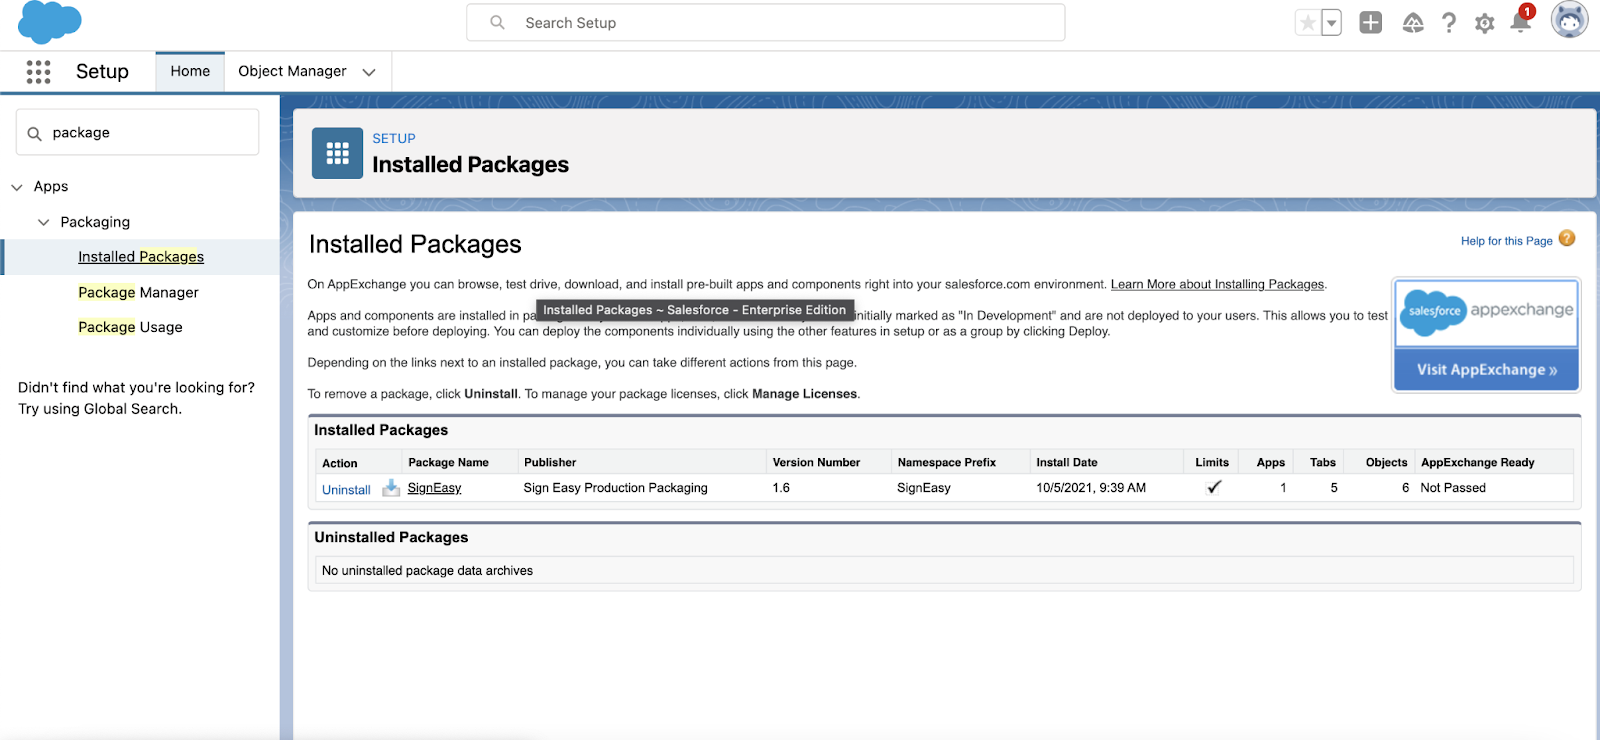Click the SignEasy package download icon
This screenshot has width=1600, height=740.
(391, 487)
